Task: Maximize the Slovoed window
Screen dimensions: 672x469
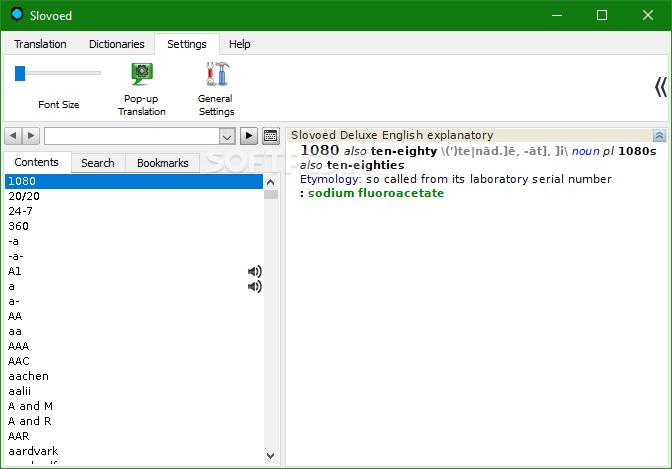Action: click(602, 15)
